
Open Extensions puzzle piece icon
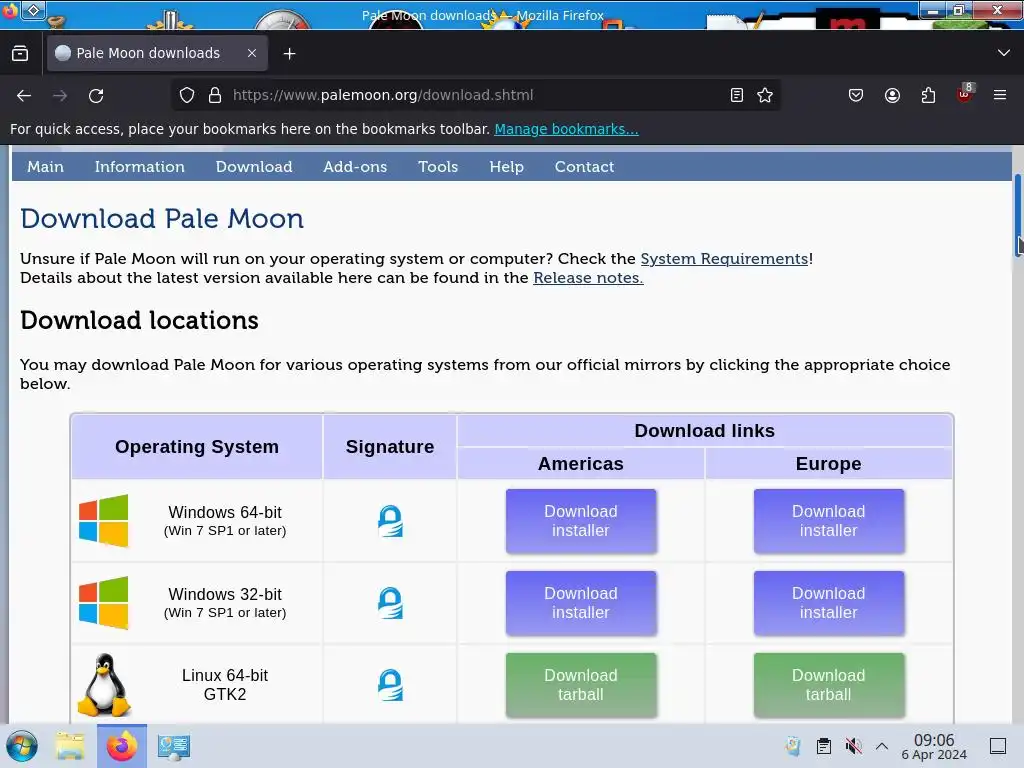click(x=928, y=95)
